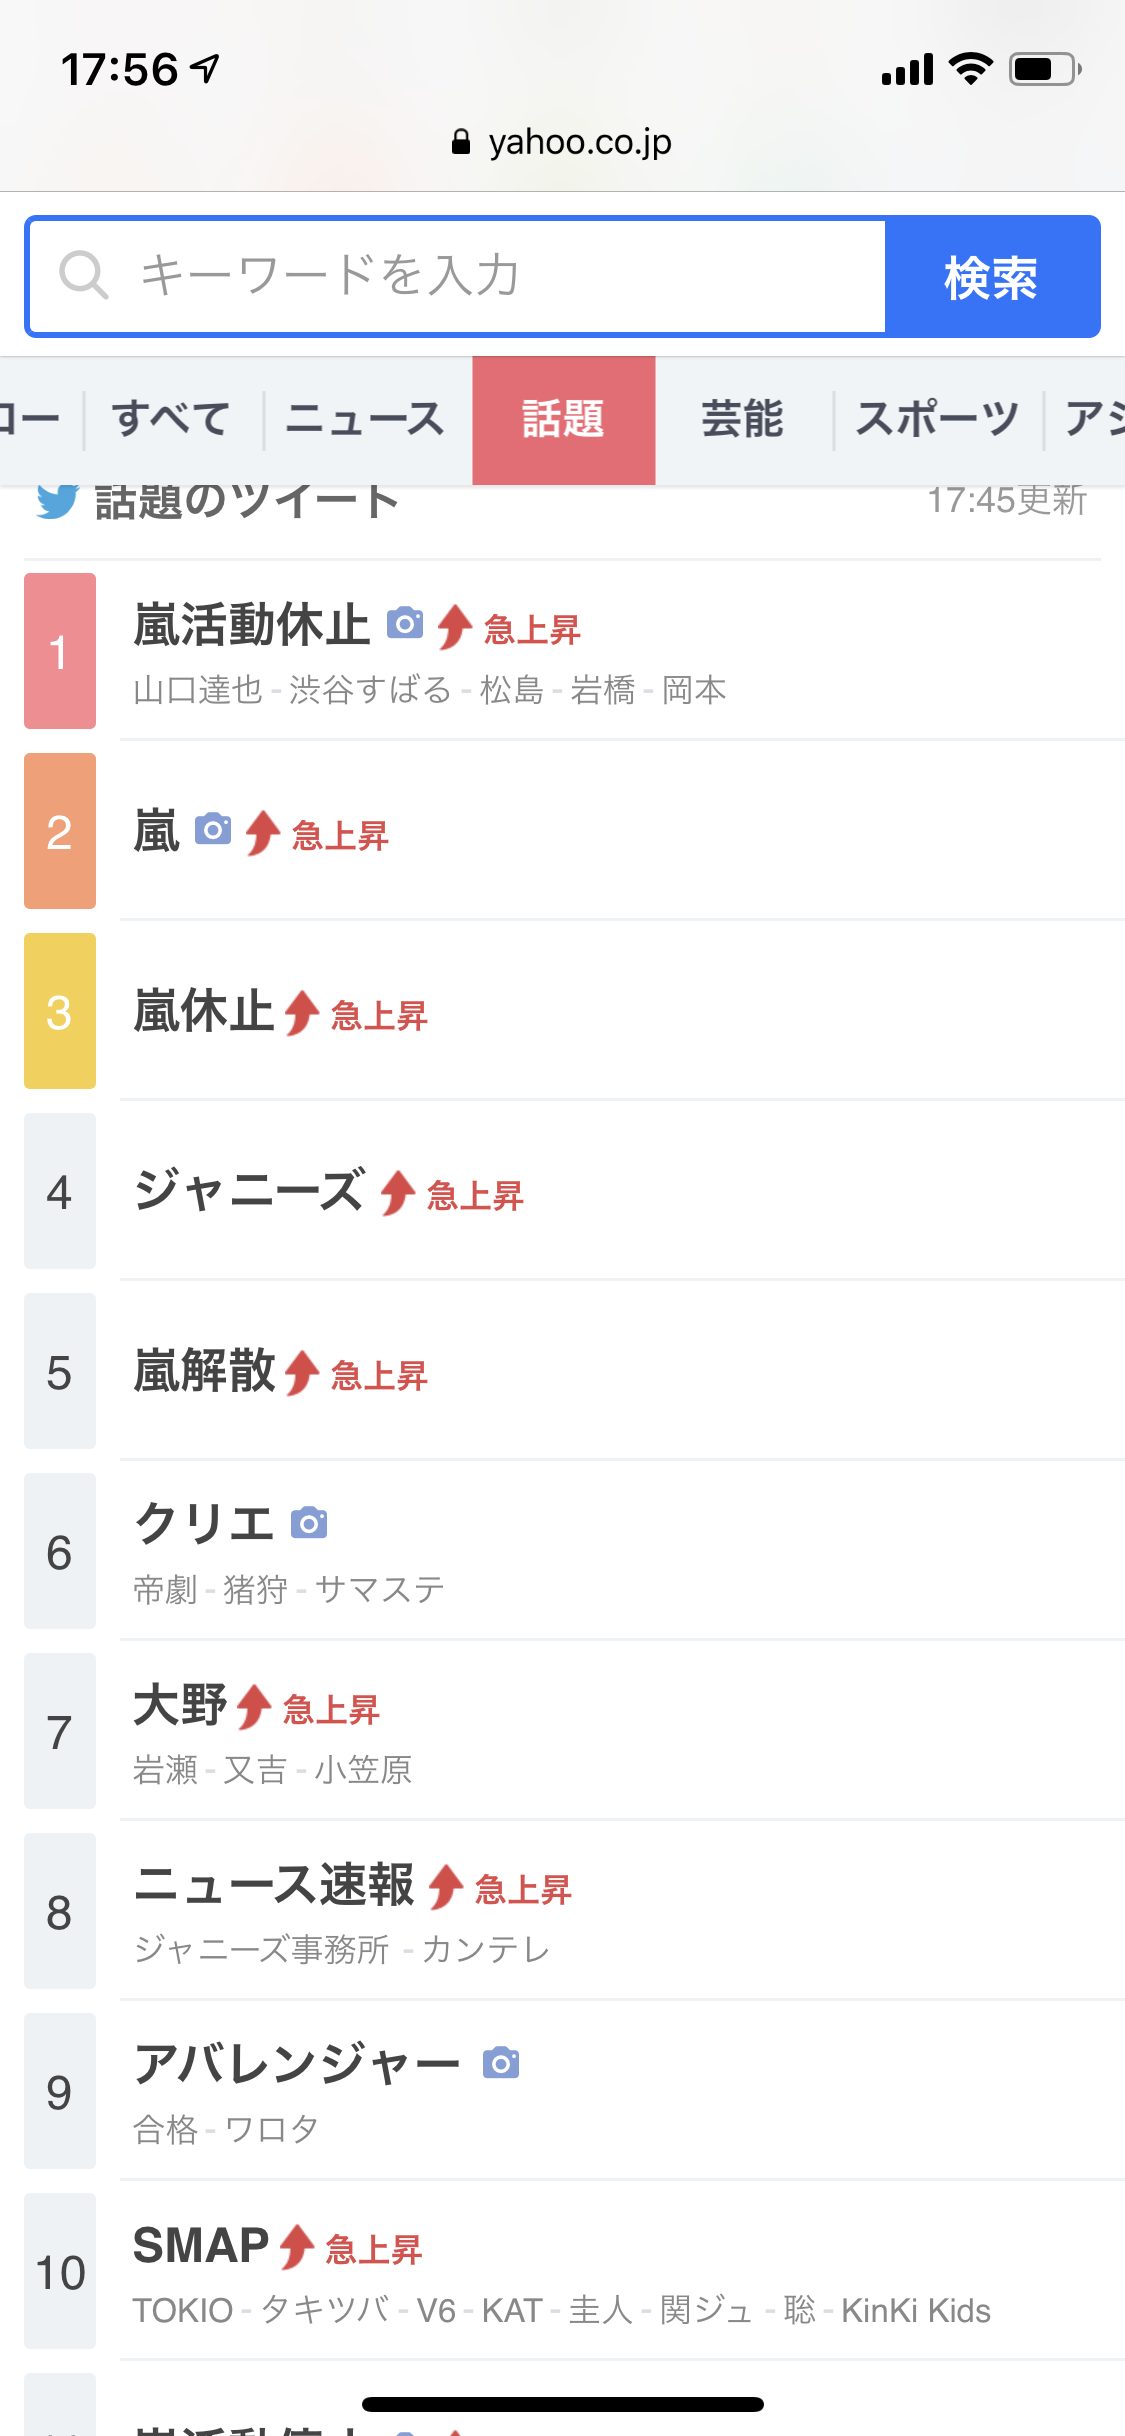1125x2436 pixels.
Task: Switch to the 芸能 tab
Action: click(742, 419)
